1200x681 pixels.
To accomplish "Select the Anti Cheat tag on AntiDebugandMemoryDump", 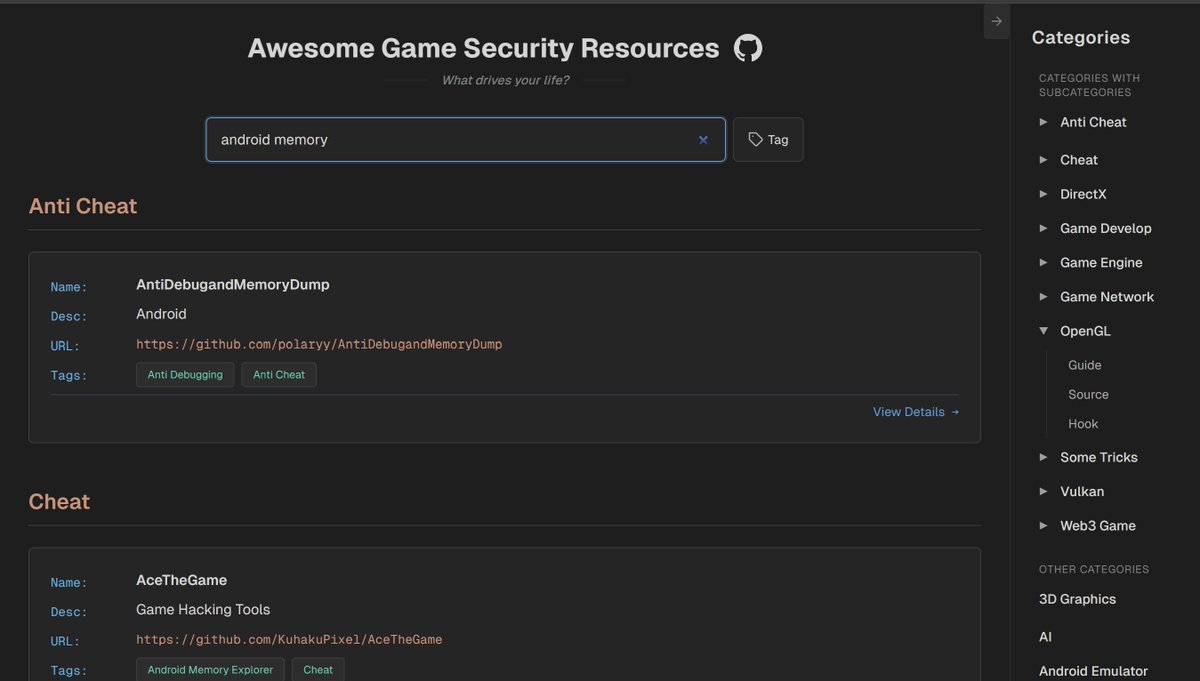I will tap(279, 375).
